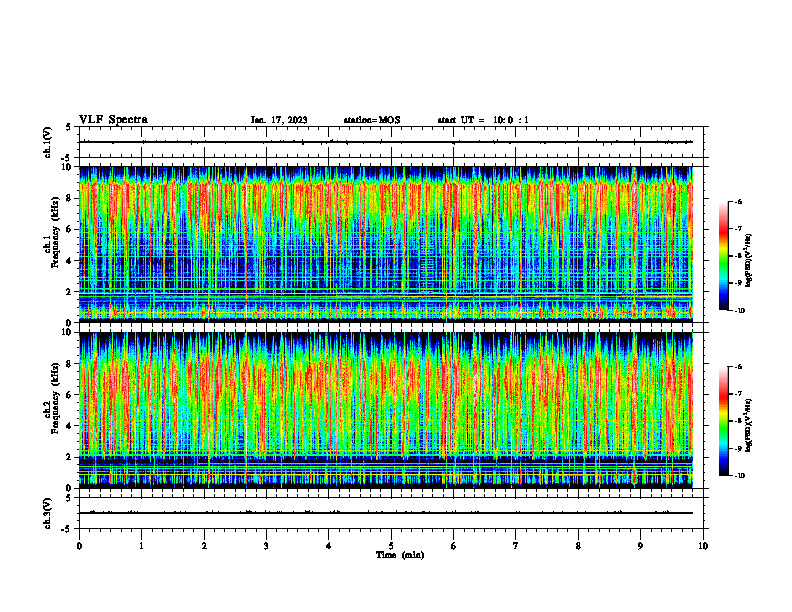
Task: Click the "-8" label on ch.1 colorbar
Action: click(x=738, y=256)
